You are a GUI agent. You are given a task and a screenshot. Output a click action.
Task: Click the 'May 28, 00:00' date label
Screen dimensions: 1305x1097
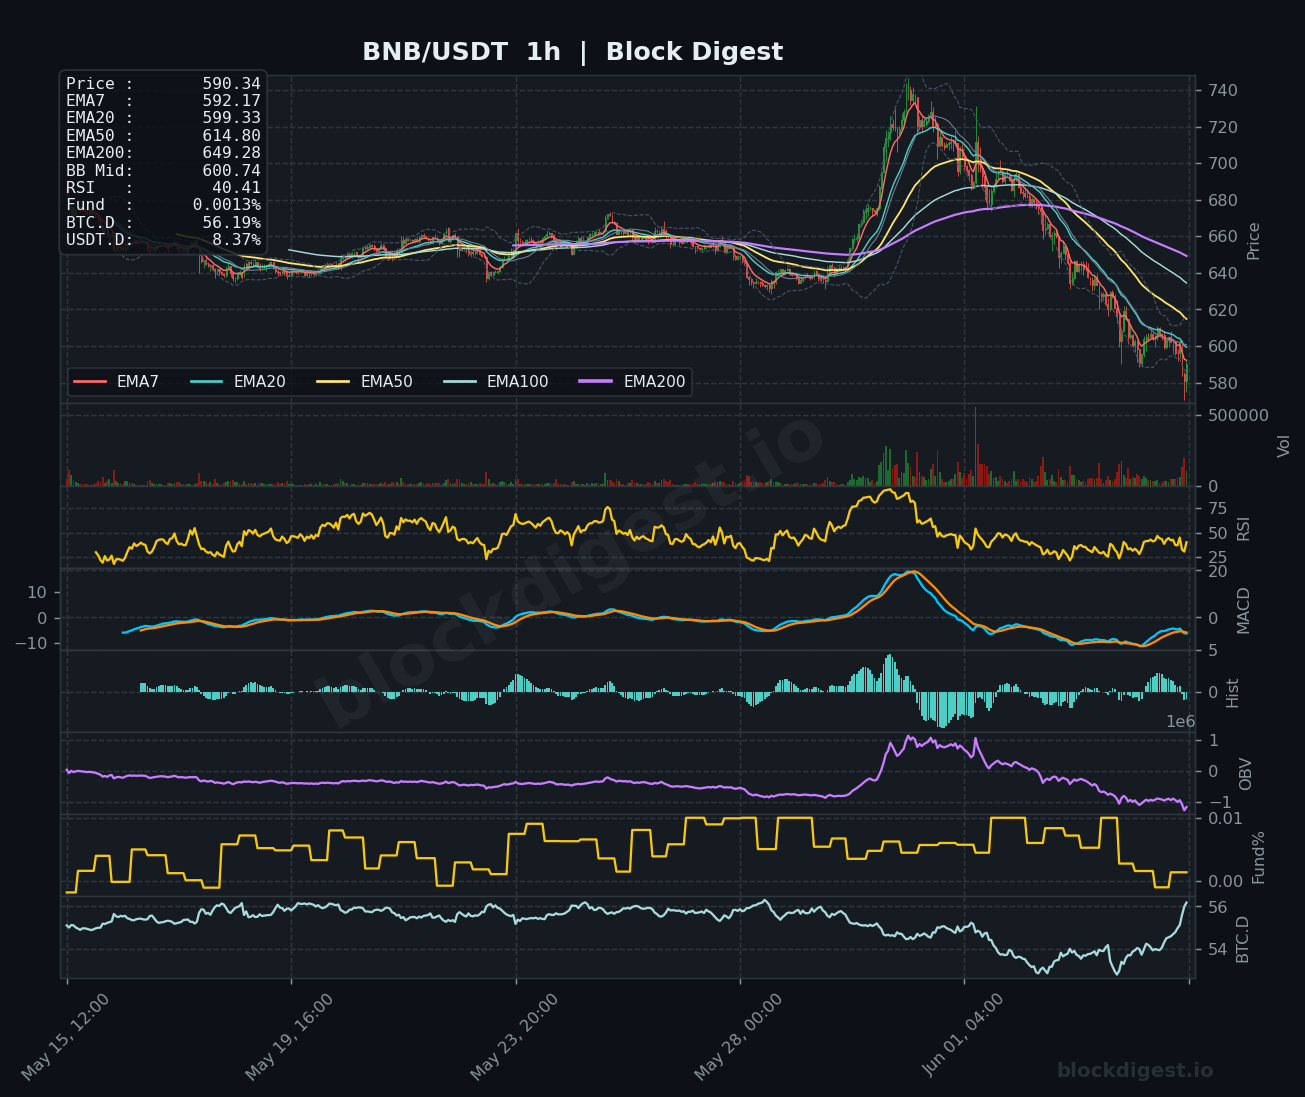739,1036
